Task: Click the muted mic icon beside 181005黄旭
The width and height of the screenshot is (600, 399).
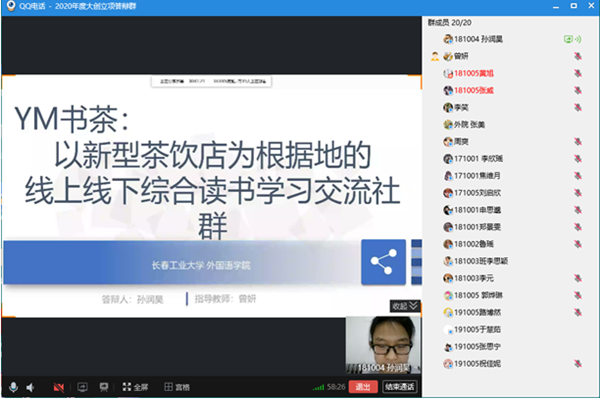Action: 578,73
